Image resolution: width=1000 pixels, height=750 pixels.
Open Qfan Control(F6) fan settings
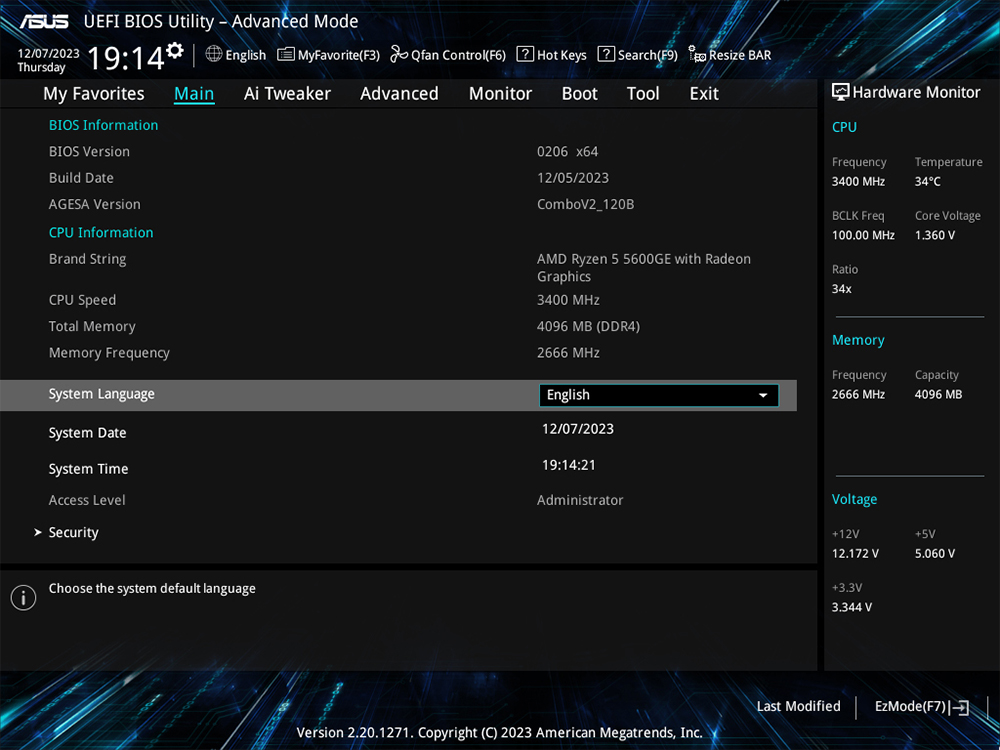coord(448,55)
